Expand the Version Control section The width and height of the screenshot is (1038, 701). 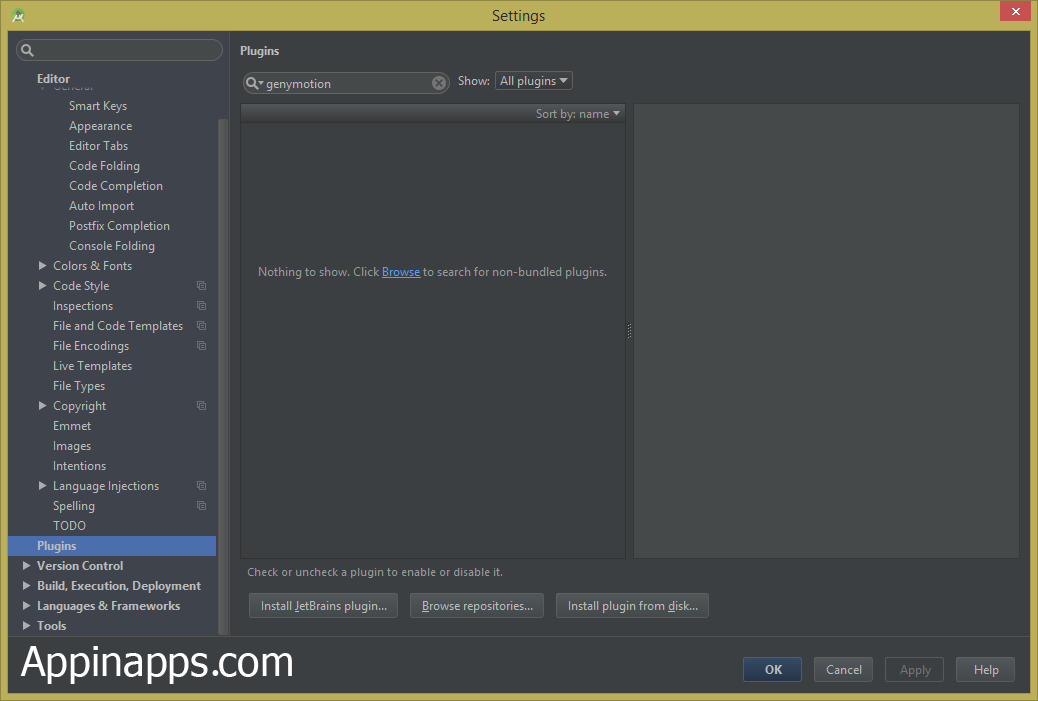point(26,565)
